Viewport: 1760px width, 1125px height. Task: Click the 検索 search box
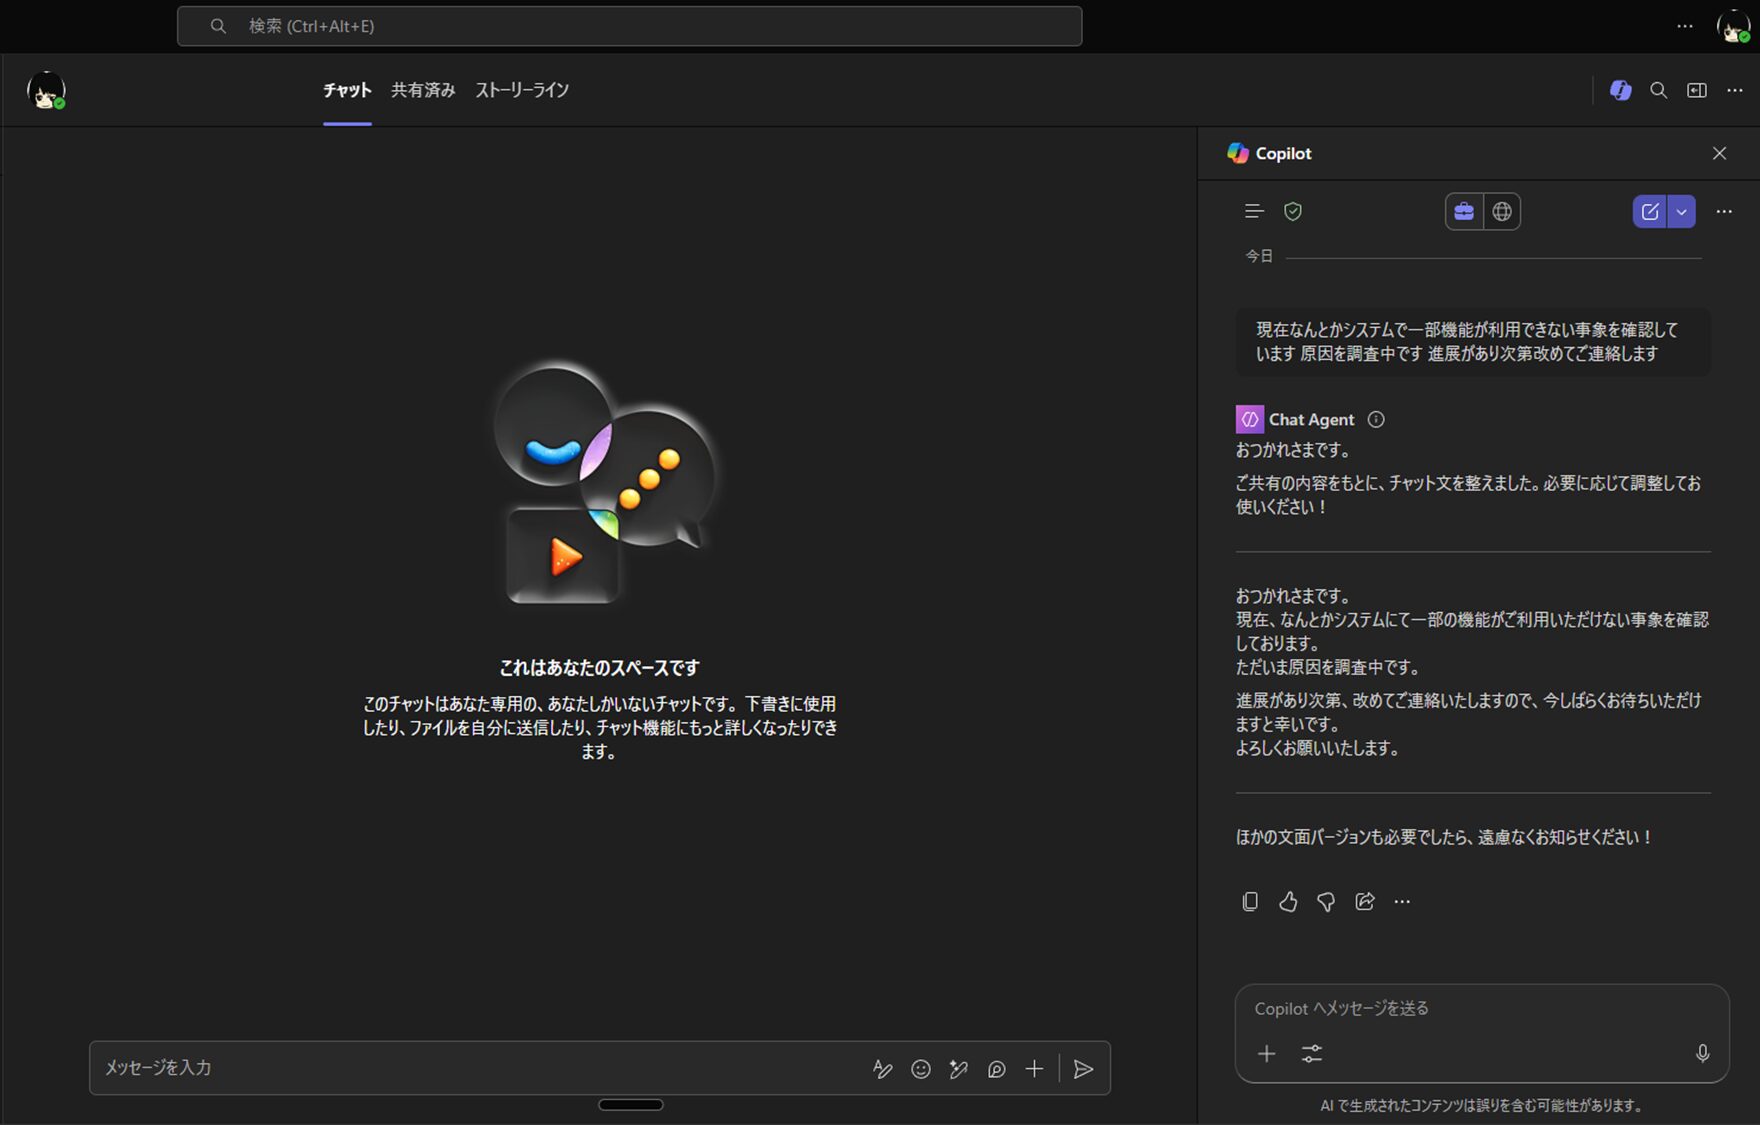click(630, 26)
